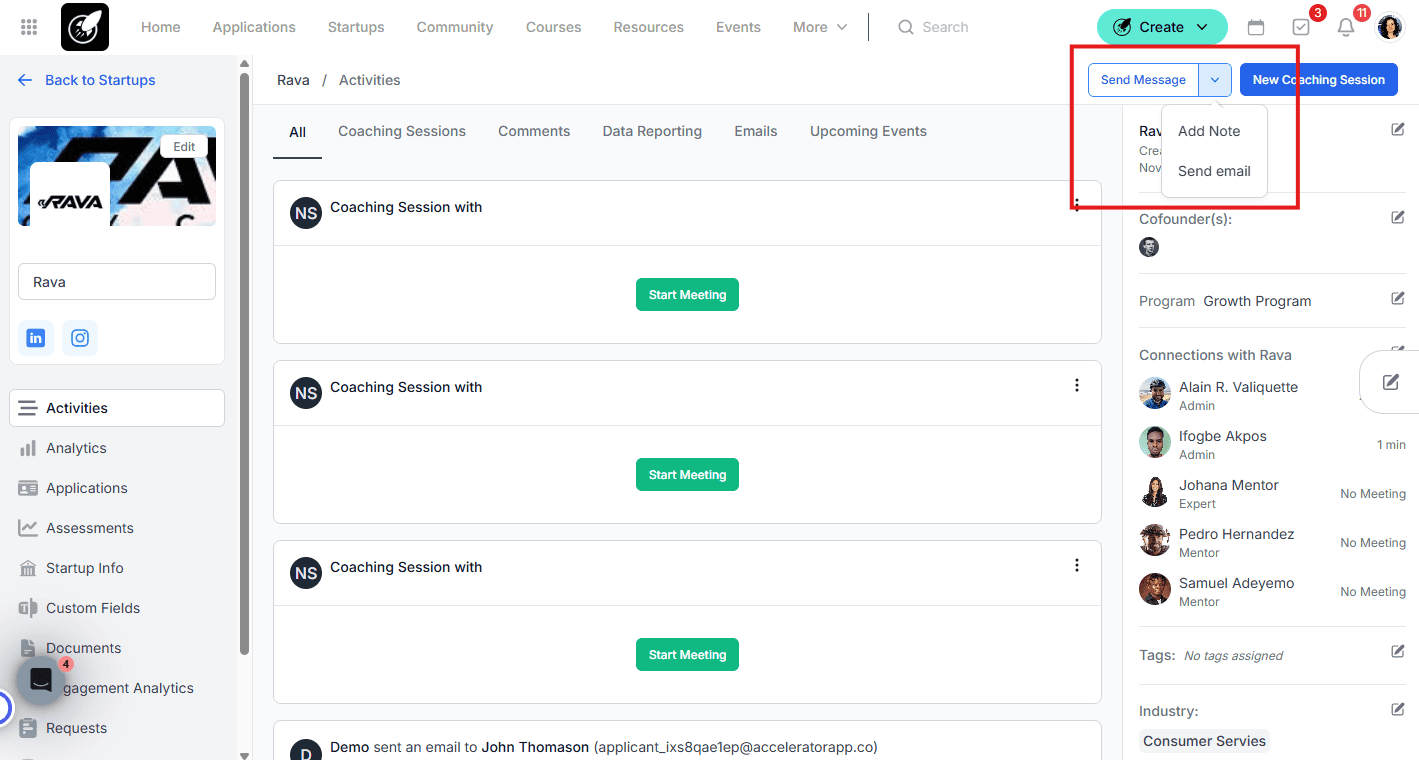Edit Industry with the pencil icon
This screenshot has width=1419, height=760.
point(1398,710)
